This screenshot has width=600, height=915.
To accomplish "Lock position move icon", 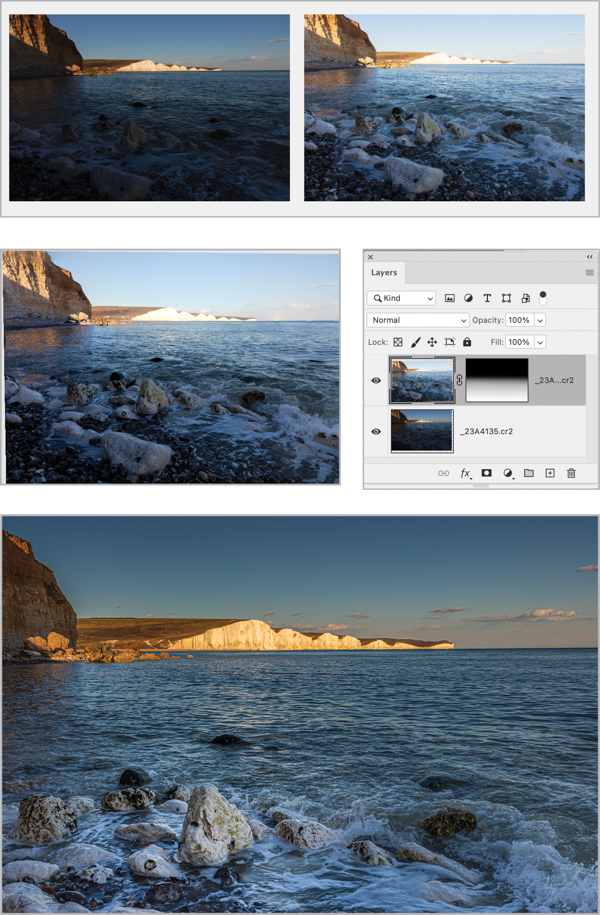I will click(432, 343).
